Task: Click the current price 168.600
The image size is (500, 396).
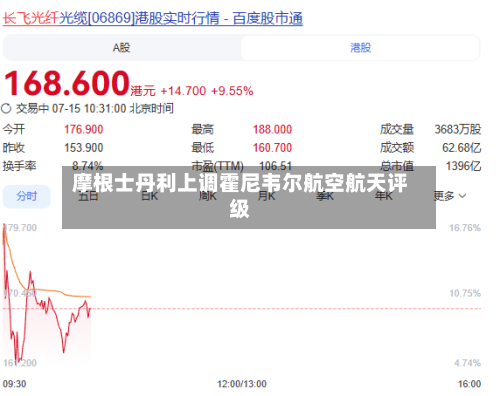Action: pos(67,83)
